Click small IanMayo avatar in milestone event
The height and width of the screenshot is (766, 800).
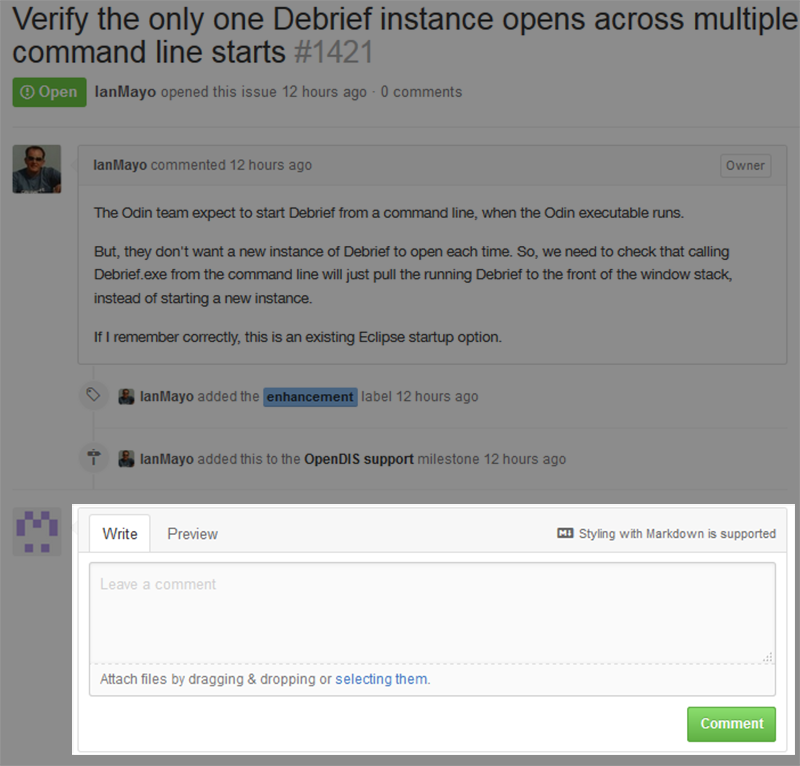click(x=126, y=459)
